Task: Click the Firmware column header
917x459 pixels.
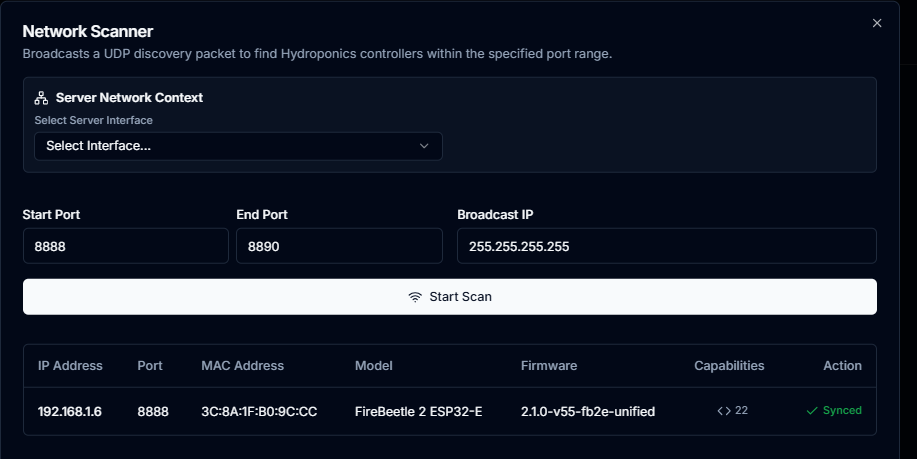Action: (x=549, y=365)
